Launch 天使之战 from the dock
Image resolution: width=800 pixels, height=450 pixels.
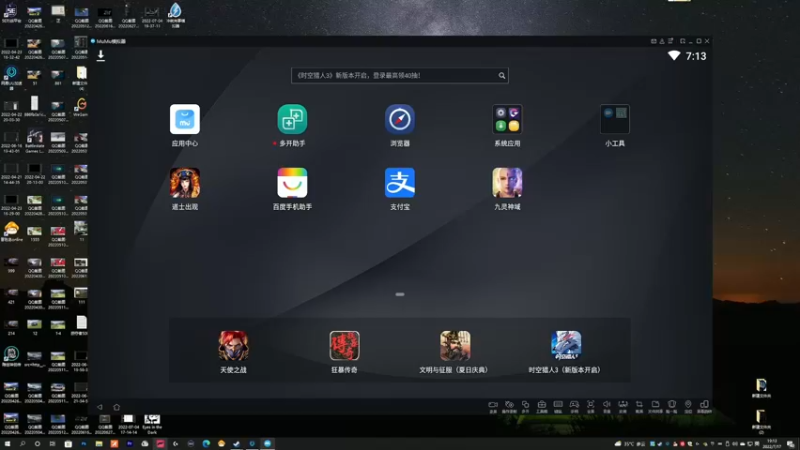point(233,345)
